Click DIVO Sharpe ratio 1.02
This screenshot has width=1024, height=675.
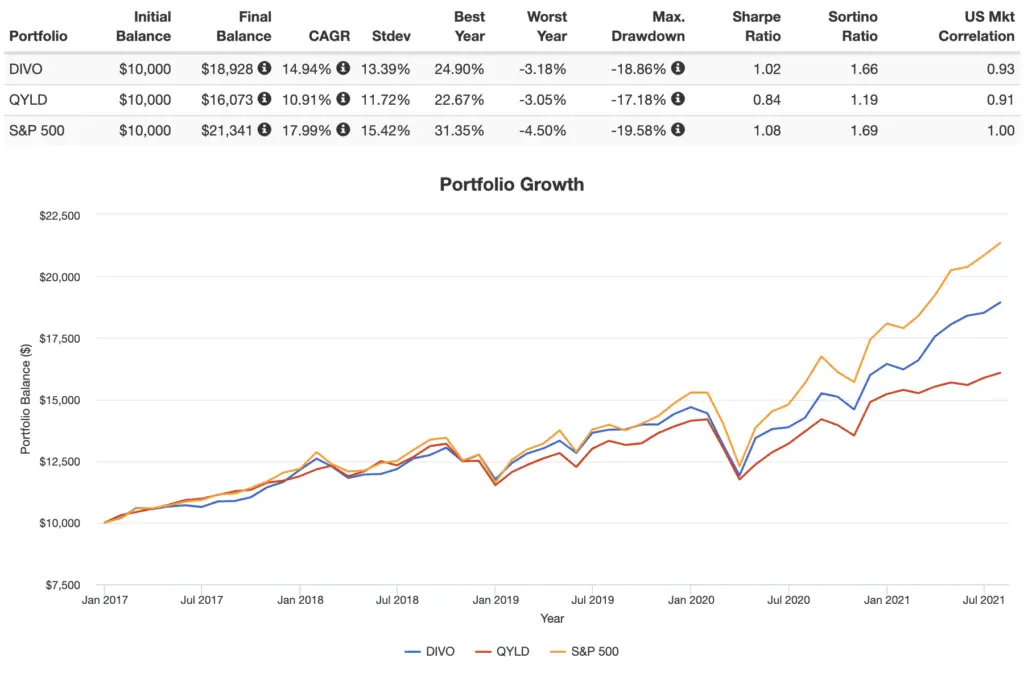[x=767, y=69]
